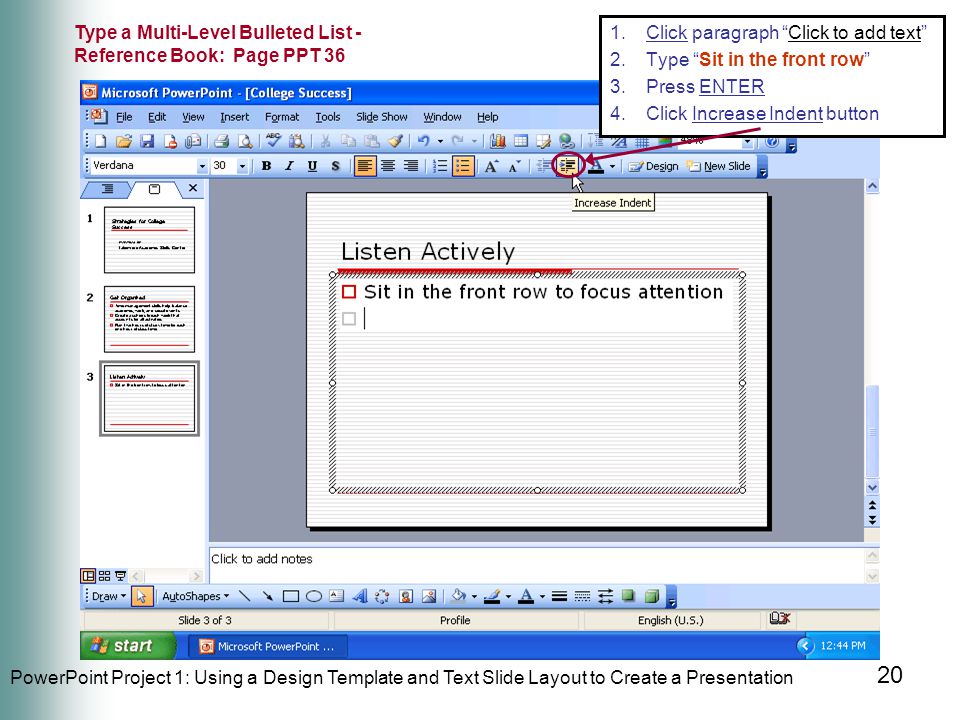
Task: Click Microsoft PowerPoint taskbar button
Action: coord(267,646)
